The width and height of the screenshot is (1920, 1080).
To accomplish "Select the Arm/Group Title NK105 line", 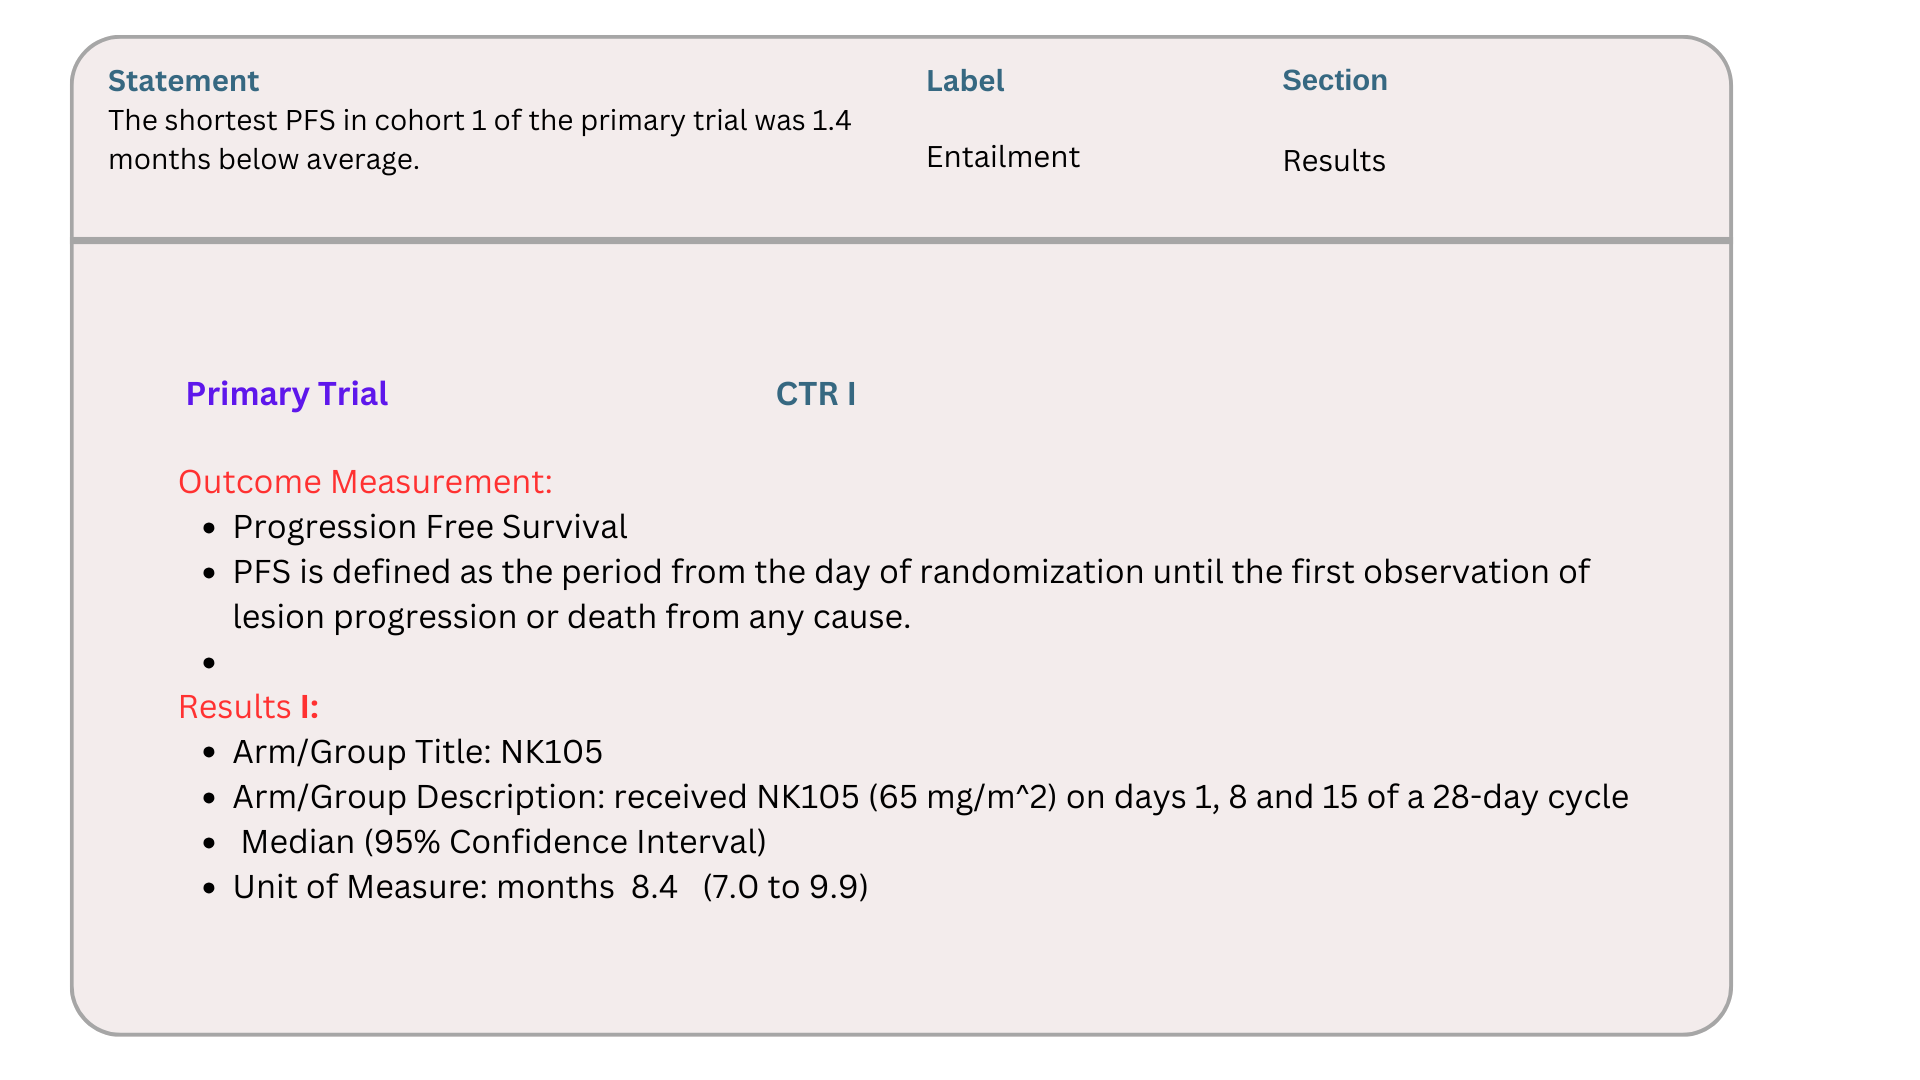I will (417, 752).
